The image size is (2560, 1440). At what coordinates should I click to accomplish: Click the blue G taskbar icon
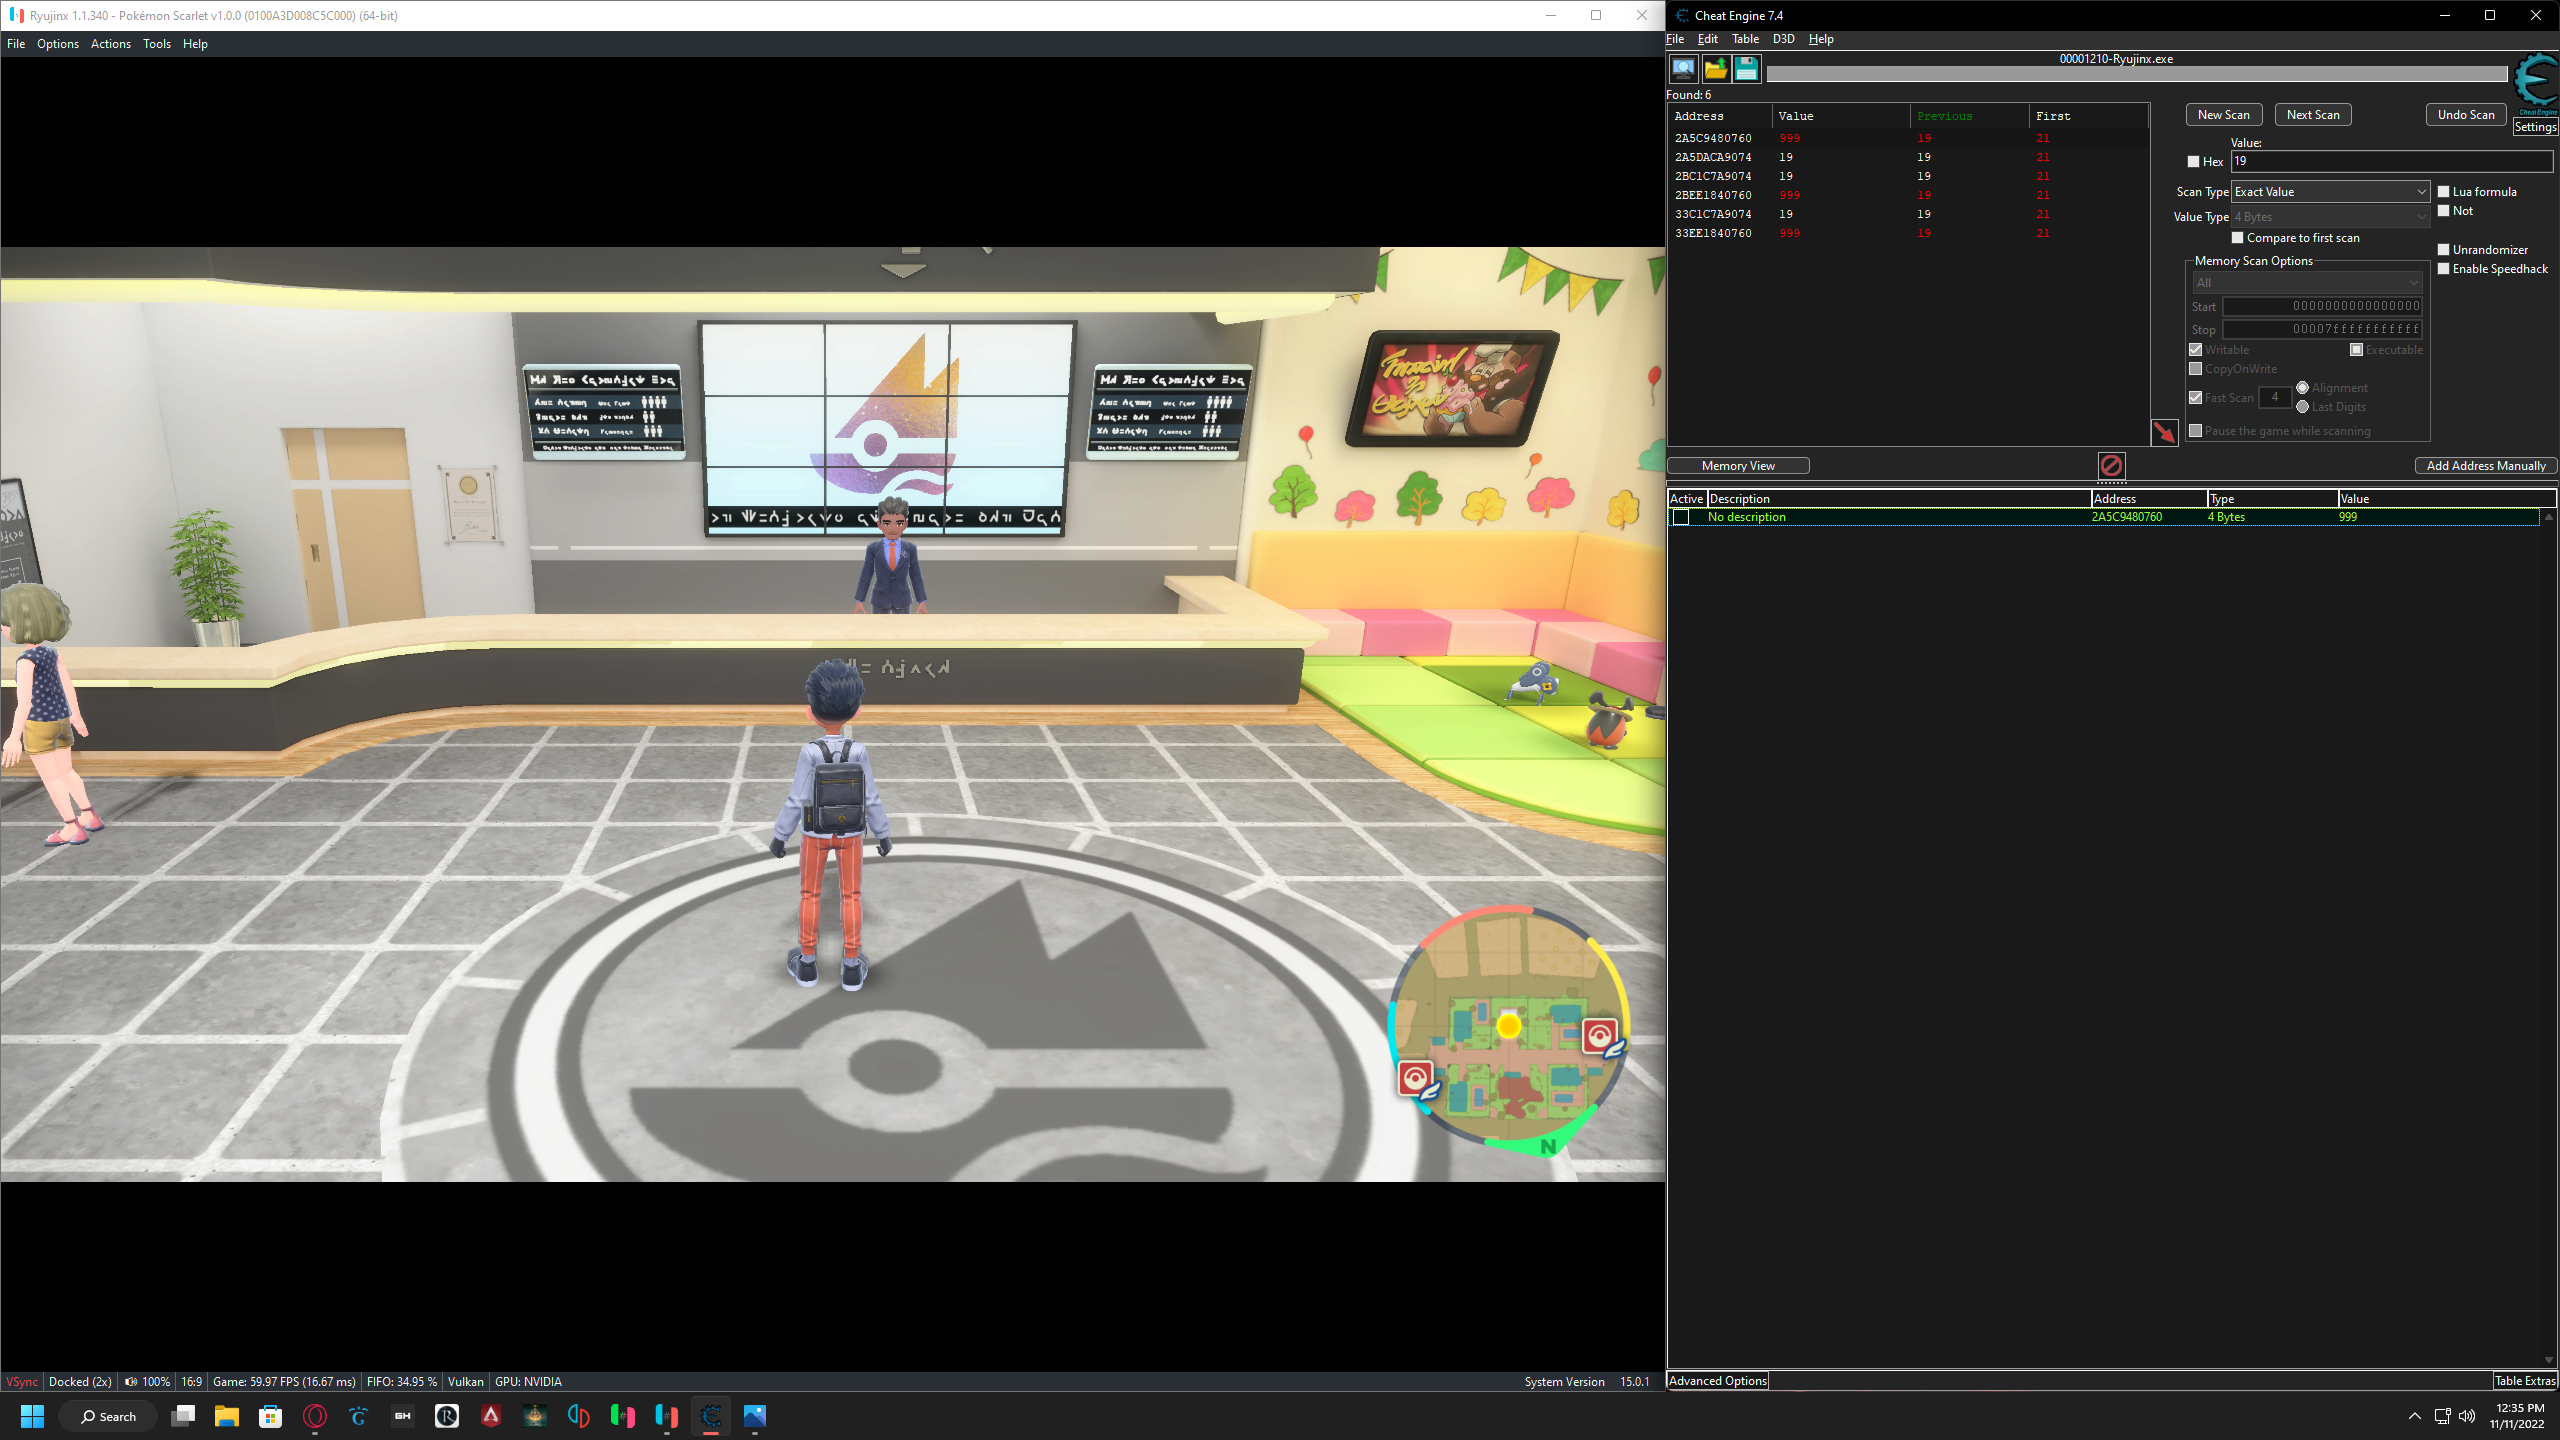point(359,1416)
